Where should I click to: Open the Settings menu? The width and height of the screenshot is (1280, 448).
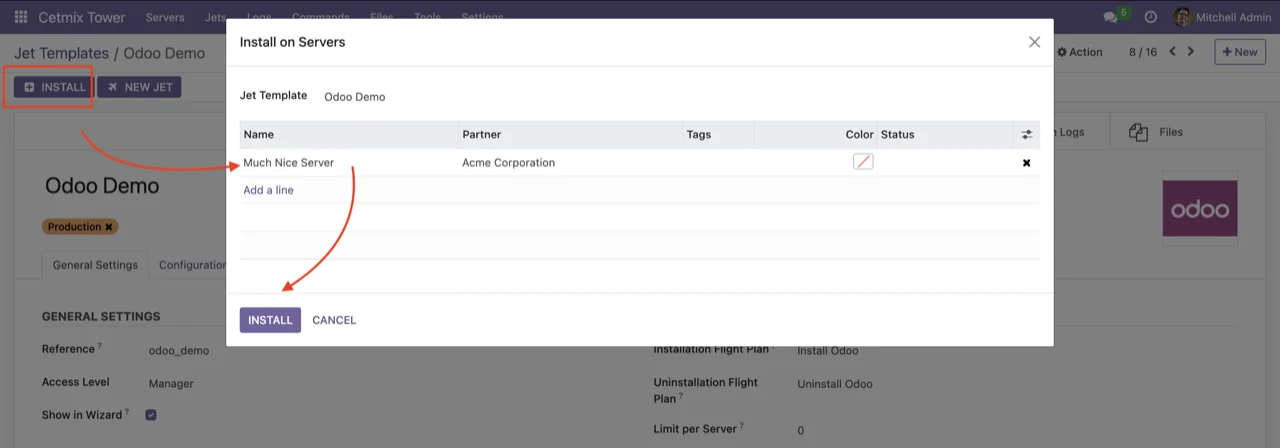pyautogui.click(x=482, y=17)
